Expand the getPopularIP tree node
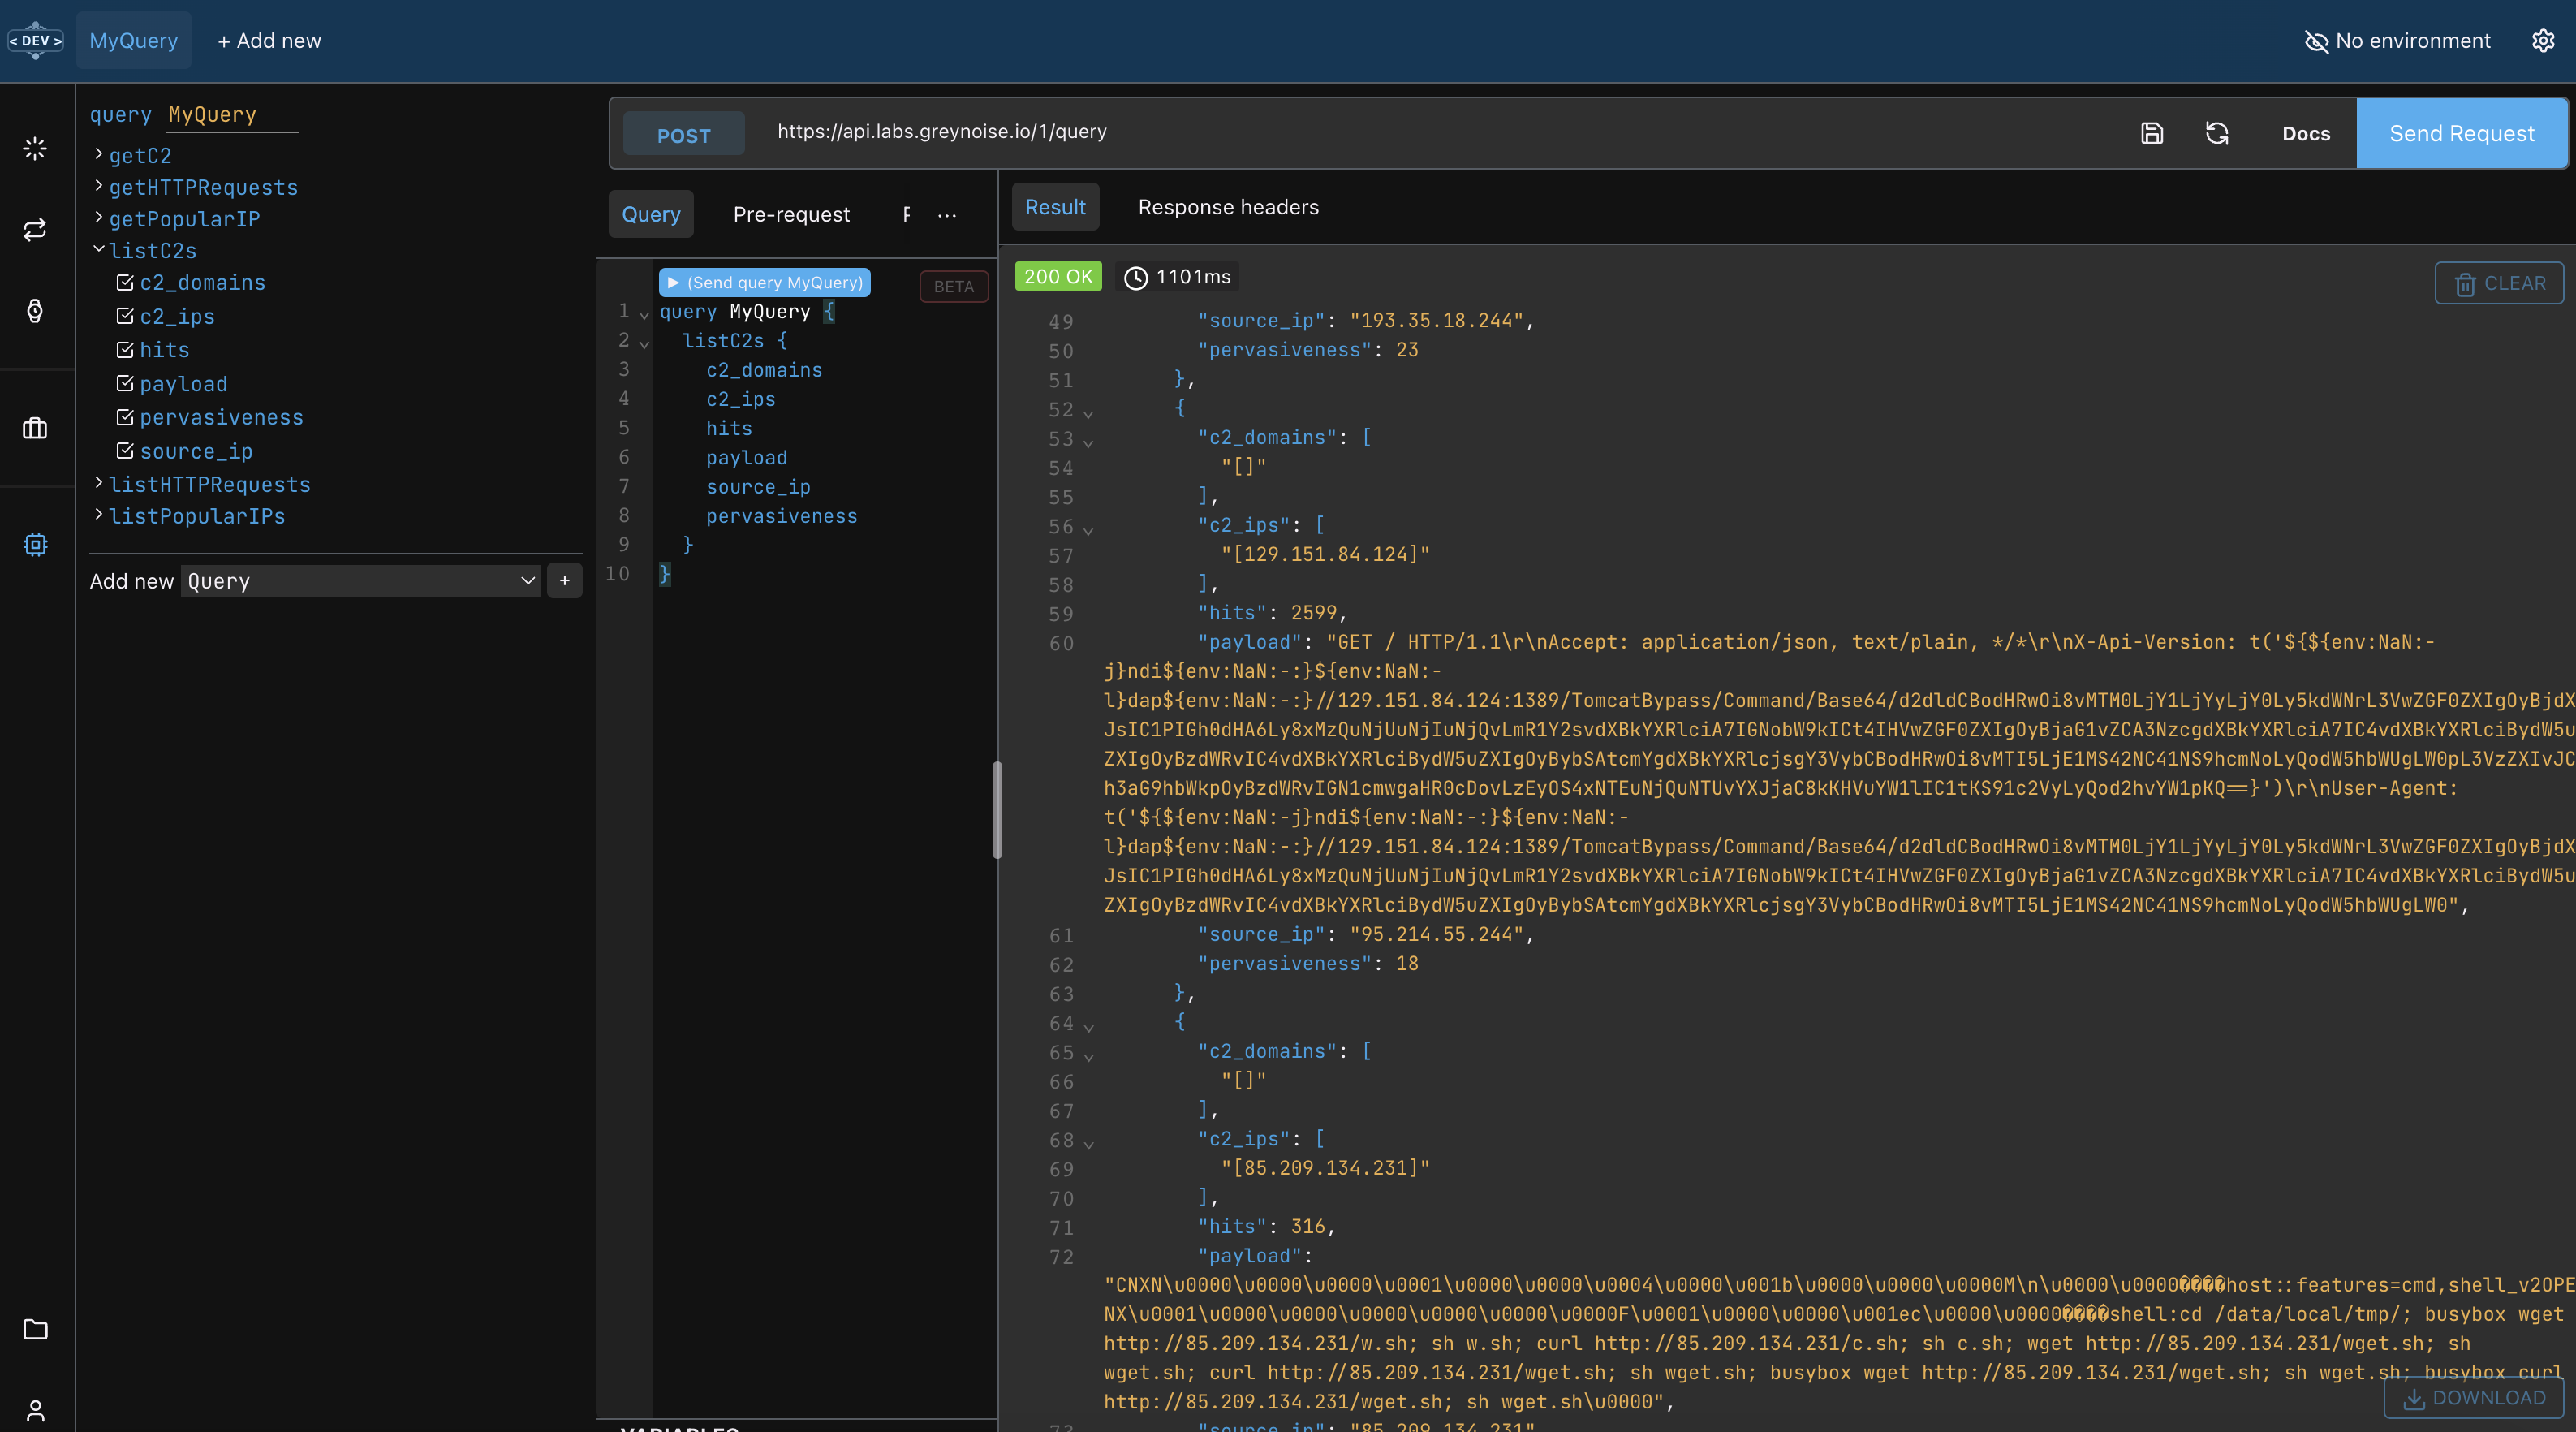 99,217
